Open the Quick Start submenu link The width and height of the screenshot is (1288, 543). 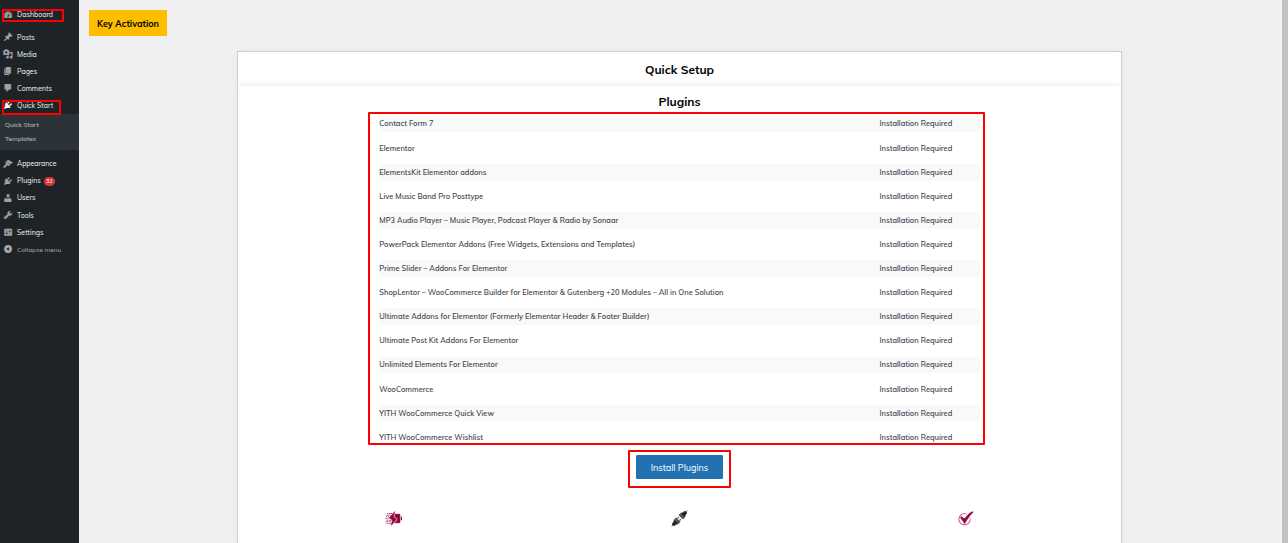(x=22, y=125)
